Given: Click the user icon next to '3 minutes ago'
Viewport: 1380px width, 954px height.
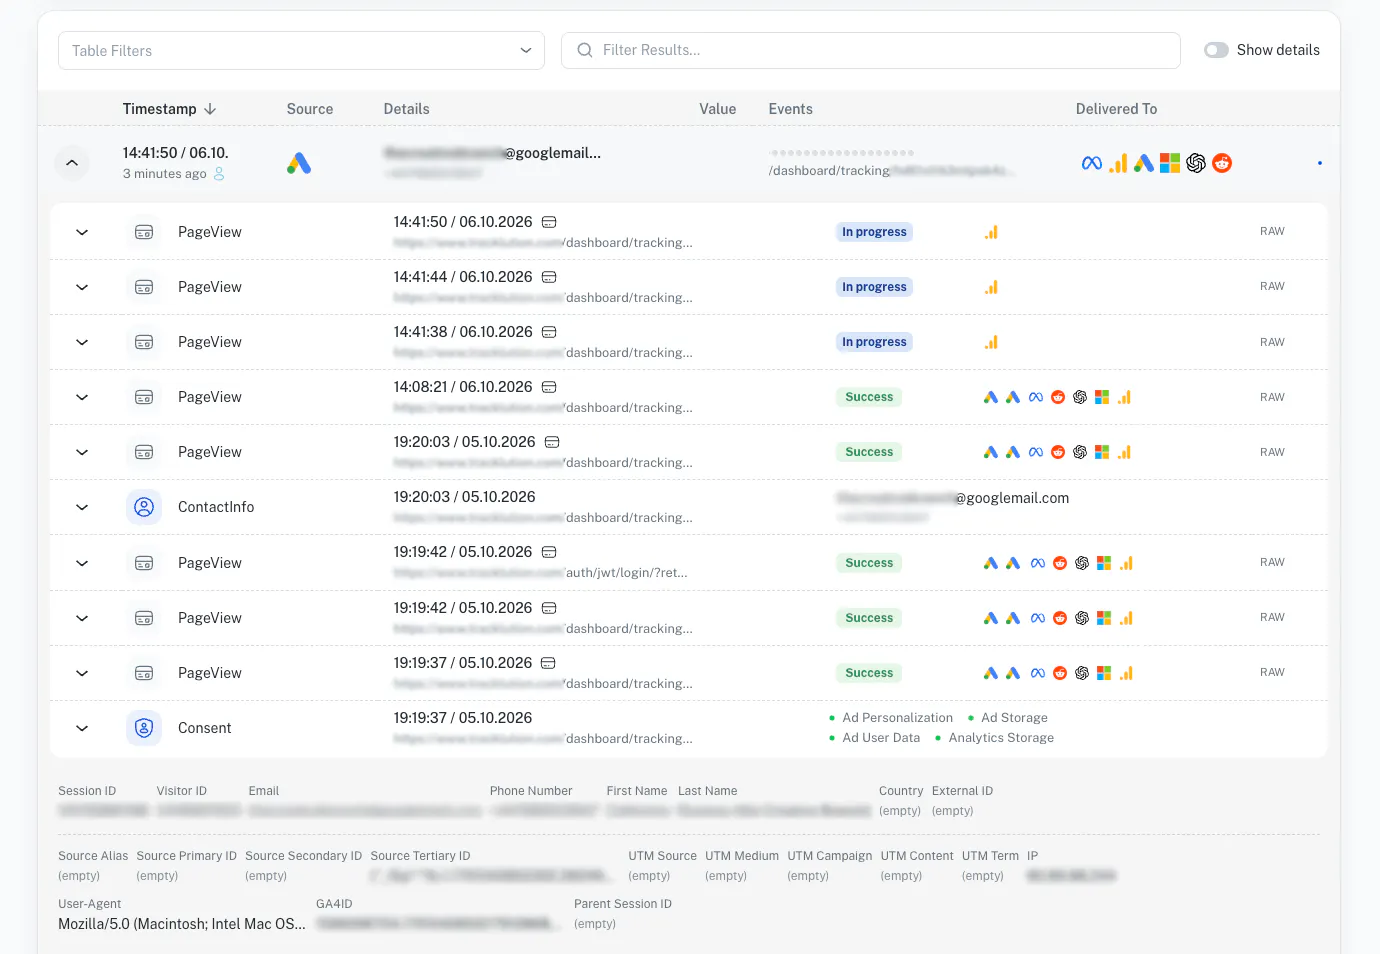Looking at the screenshot, I should (x=219, y=174).
